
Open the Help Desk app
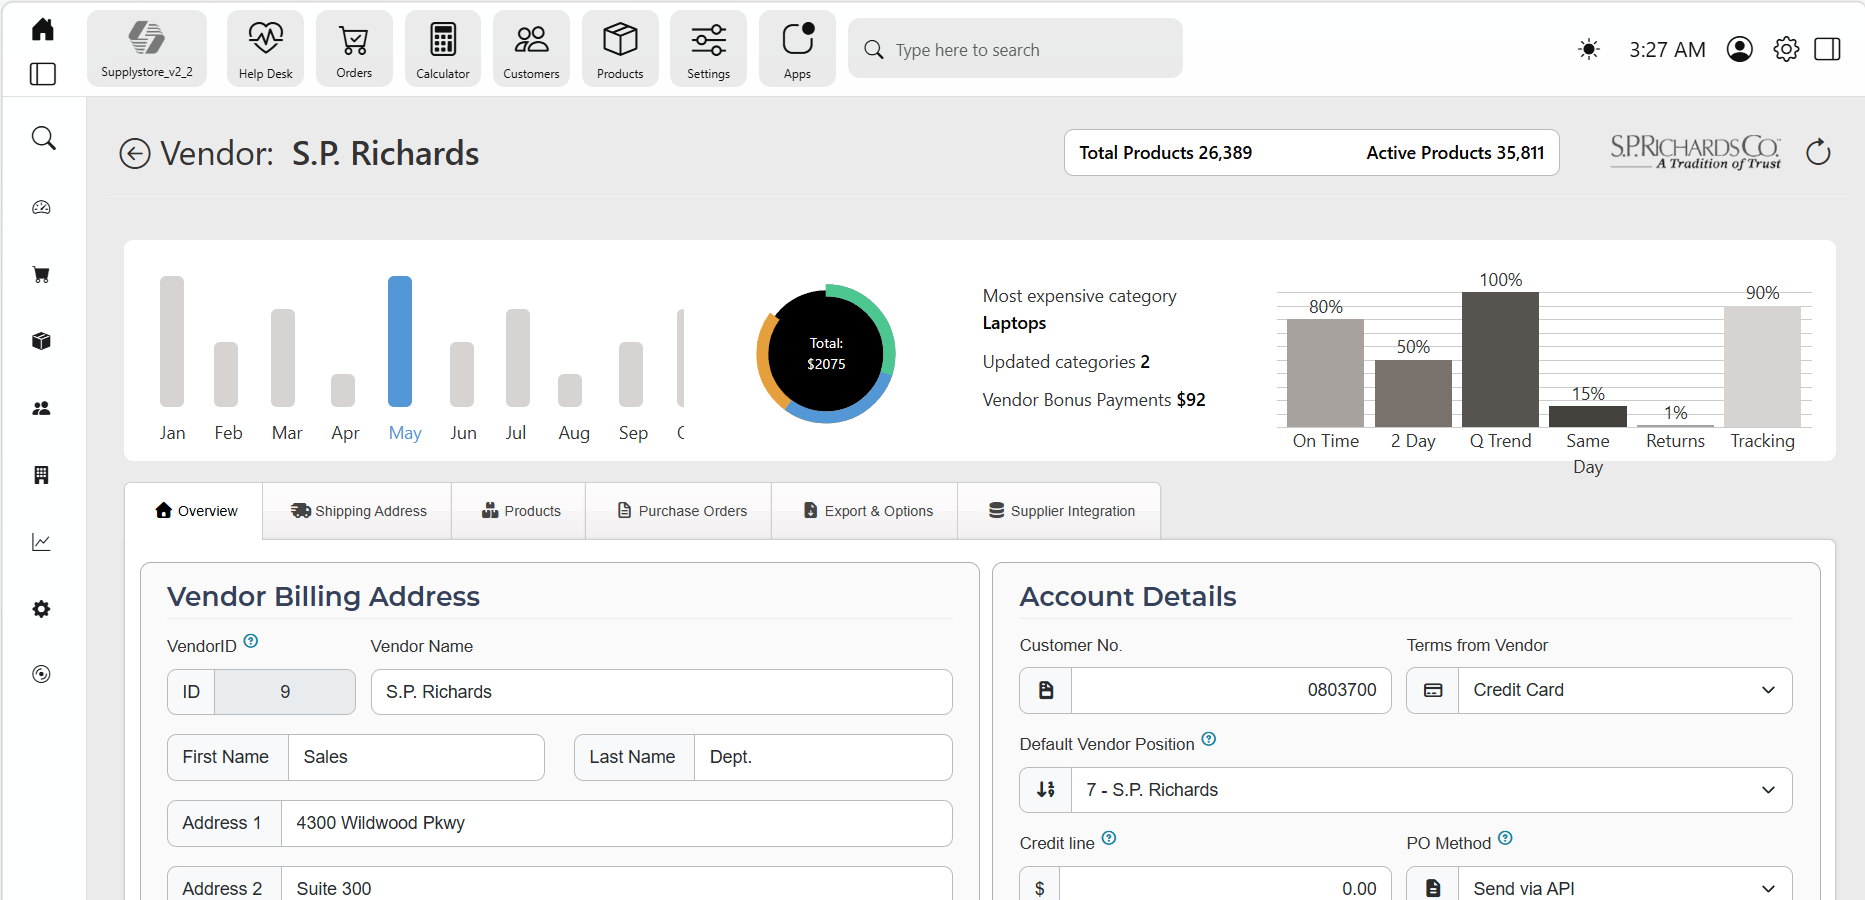266,49
